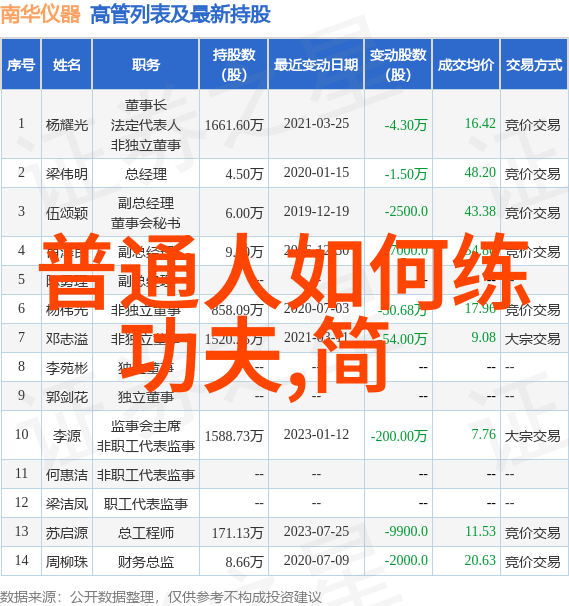Click the date 2023-01-12

click(x=316, y=434)
